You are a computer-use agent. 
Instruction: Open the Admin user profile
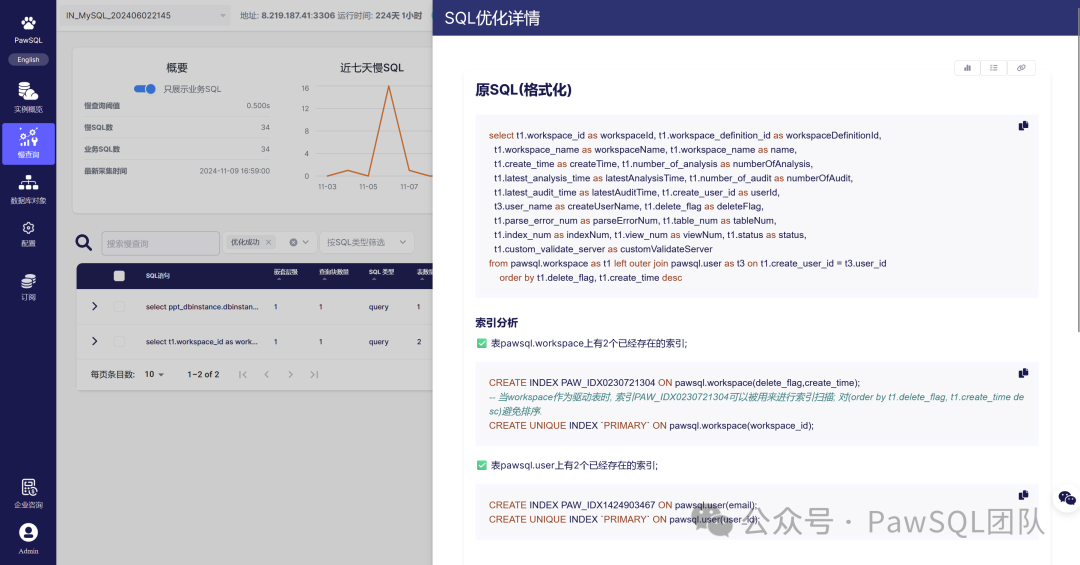tap(28, 538)
